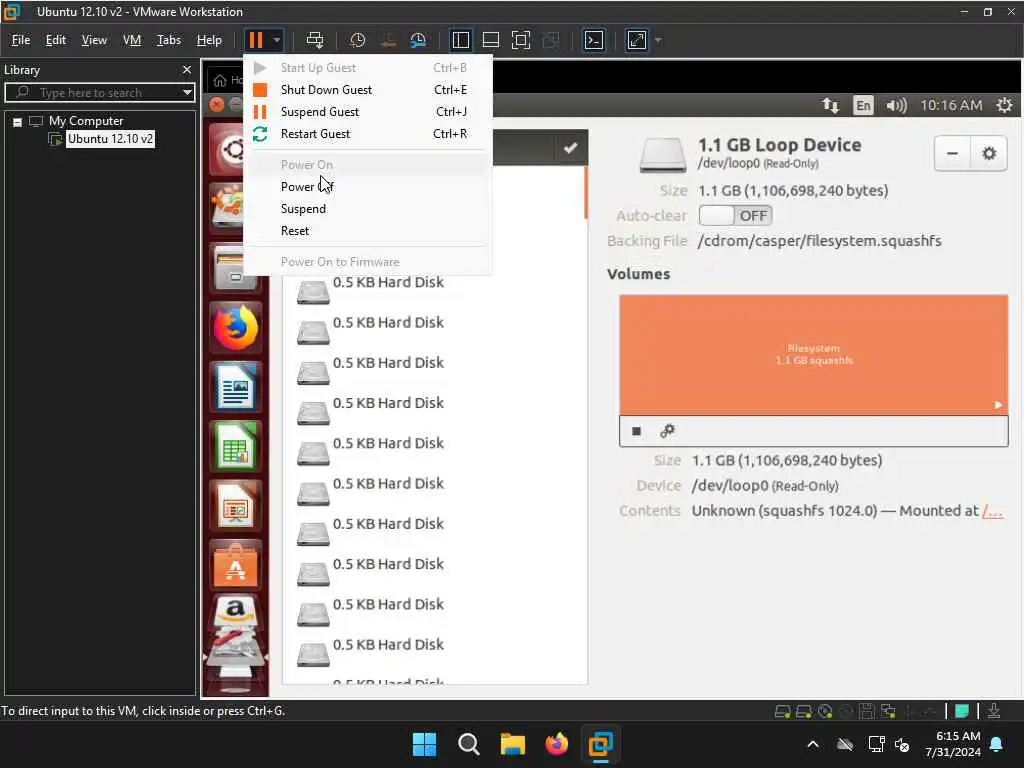This screenshot has height=768, width=1024.
Task: Select Suspend in power menu
Action: pyautogui.click(x=367, y=209)
